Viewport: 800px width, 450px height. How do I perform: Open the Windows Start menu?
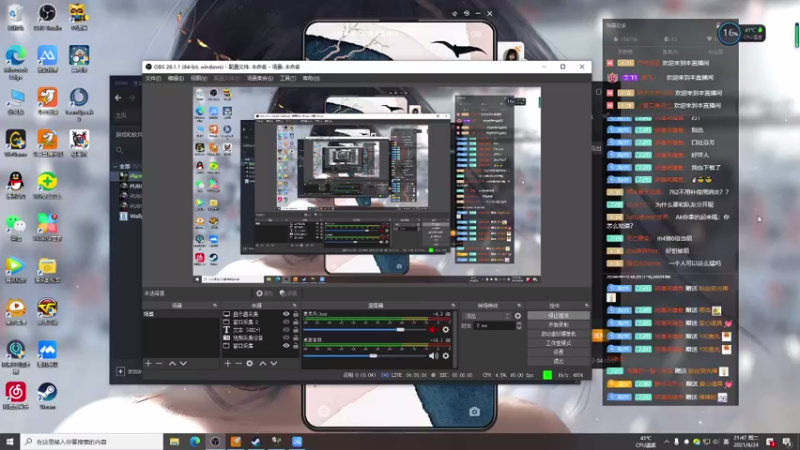[10, 441]
